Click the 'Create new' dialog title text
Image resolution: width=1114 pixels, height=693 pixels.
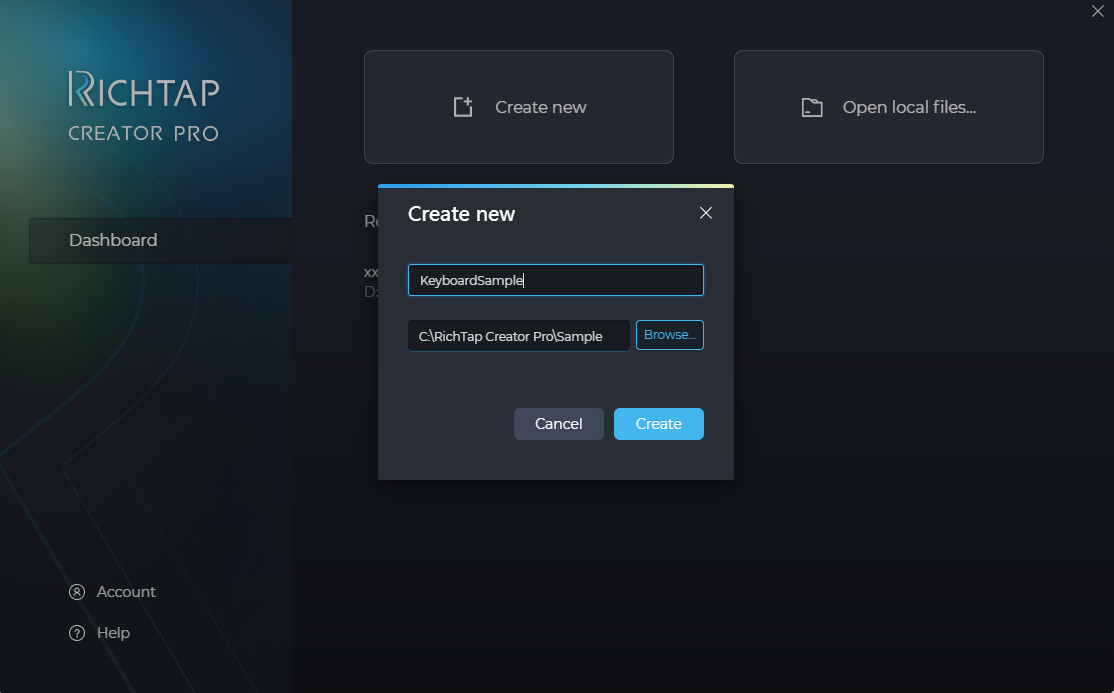(461, 214)
